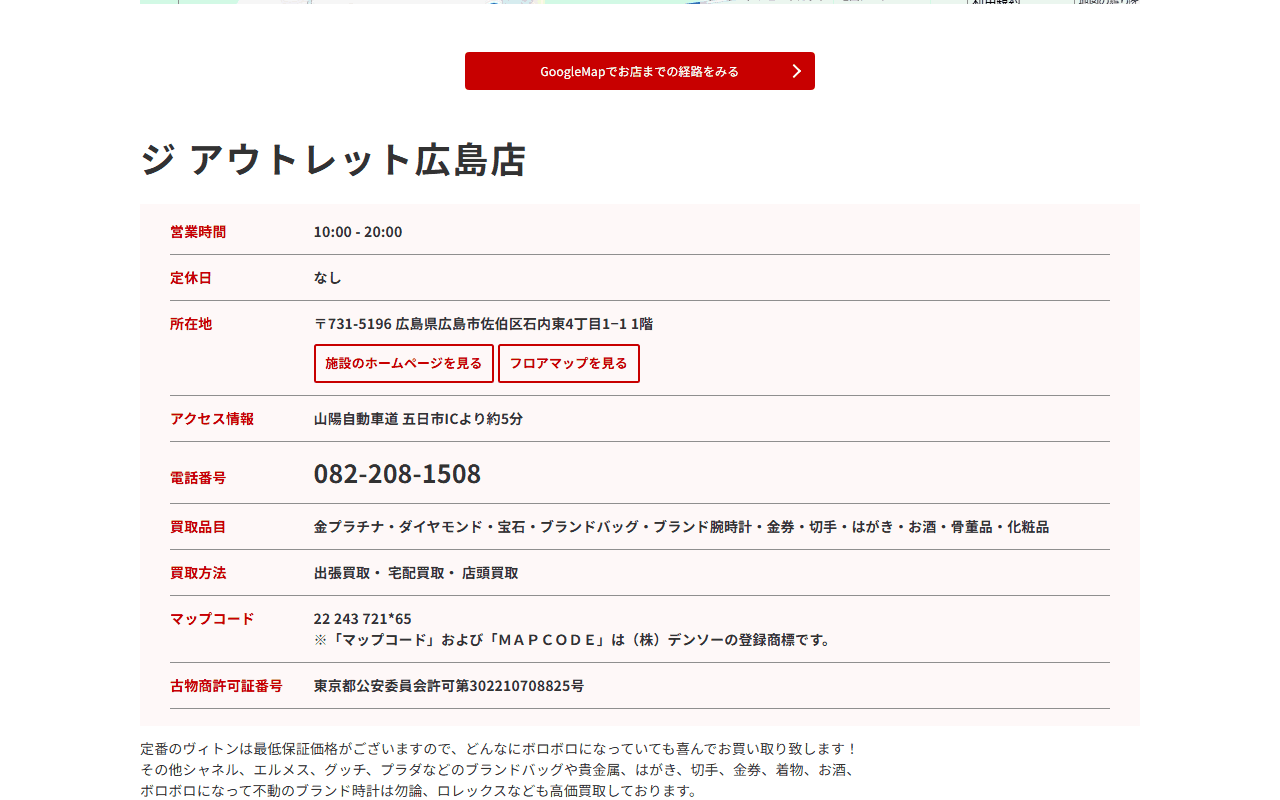The width and height of the screenshot is (1280, 800).
Task: Click the アクセス情報 label
Action: 212,419
